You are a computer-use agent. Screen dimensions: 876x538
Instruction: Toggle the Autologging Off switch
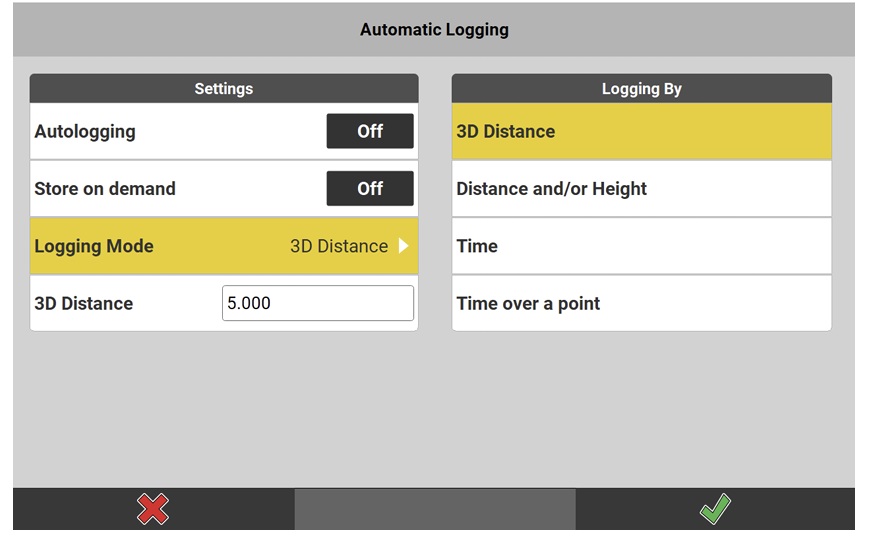(x=370, y=131)
